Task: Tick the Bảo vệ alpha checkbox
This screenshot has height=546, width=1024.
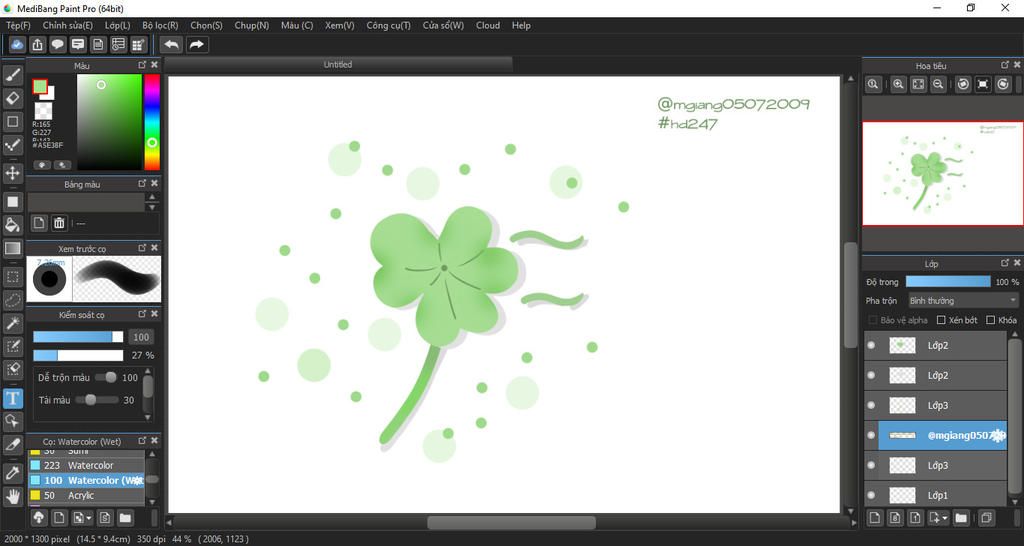Action: pyautogui.click(x=872, y=320)
